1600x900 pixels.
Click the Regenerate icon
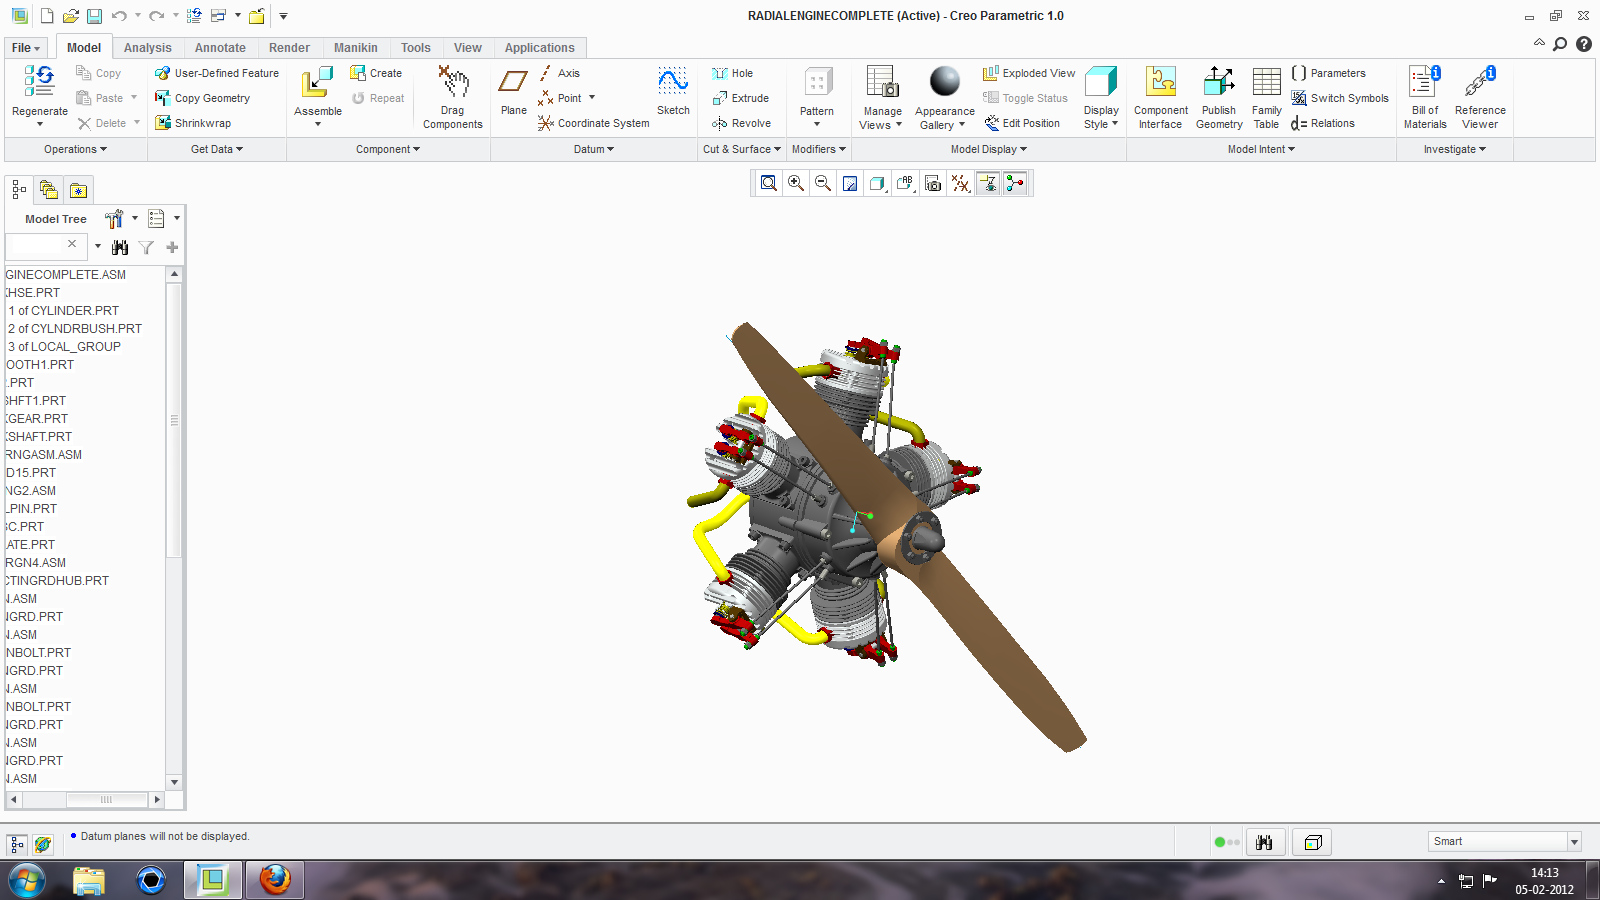click(40, 82)
